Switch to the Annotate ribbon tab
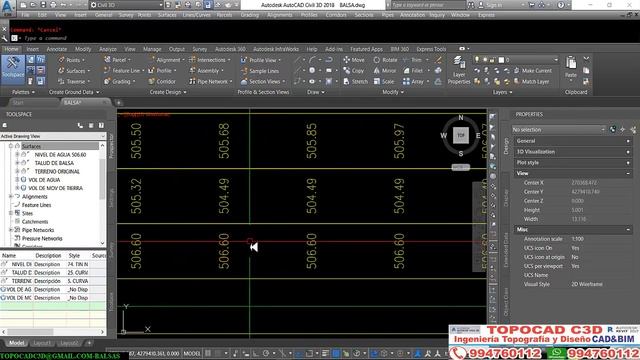Screen dimensions: 640x360 pyautogui.click(x=56, y=49)
